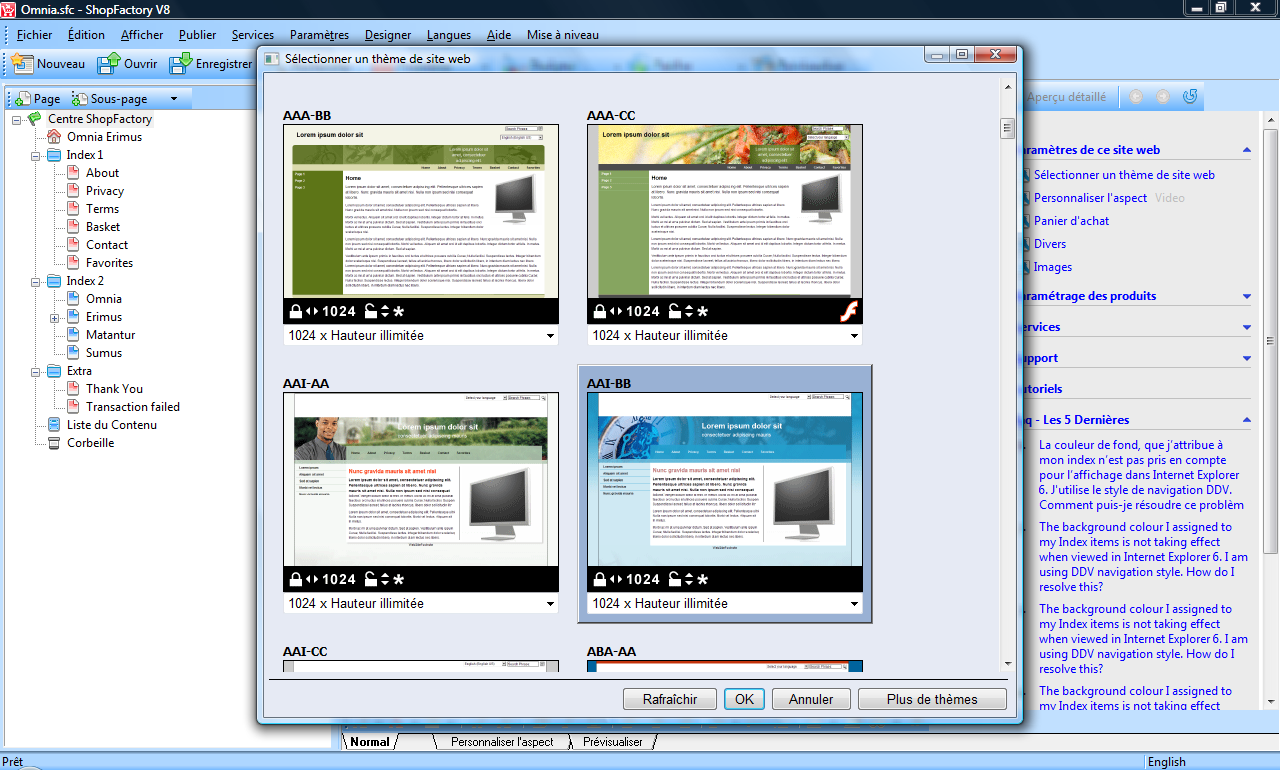The image size is (1280, 770).
Task: Click the Flash icon on AAA-CC theme
Action: [x=847, y=311]
